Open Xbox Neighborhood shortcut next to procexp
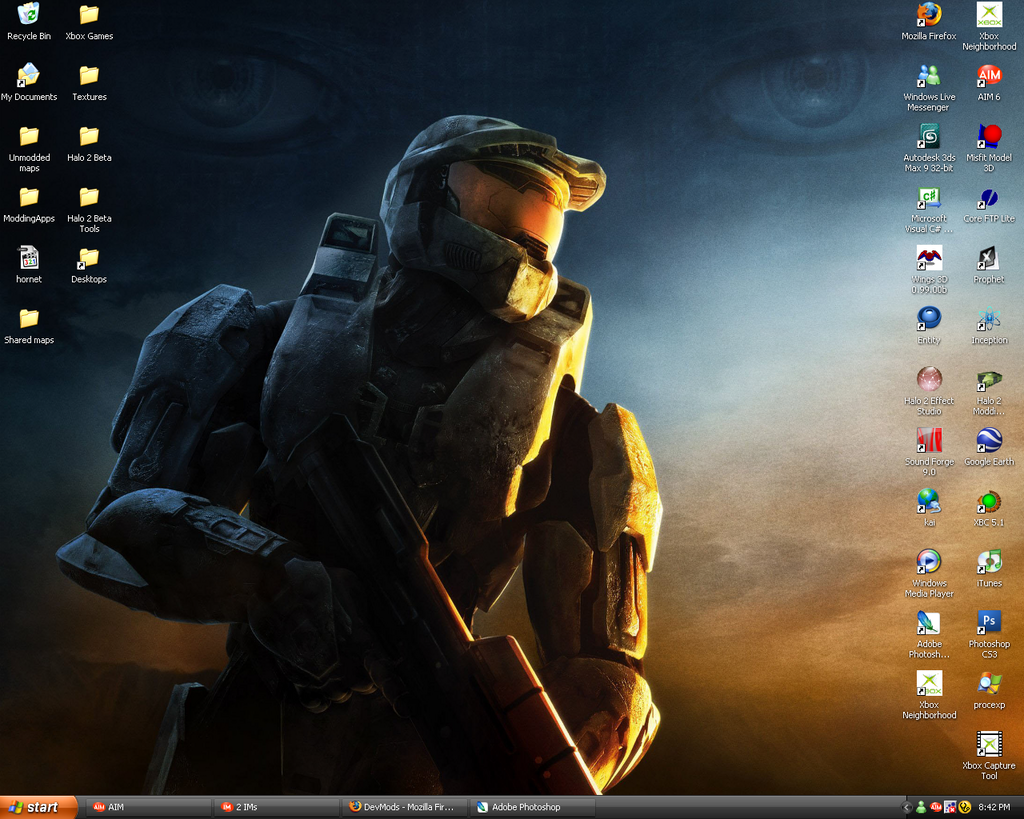The width and height of the screenshot is (1024, 819). (x=929, y=695)
